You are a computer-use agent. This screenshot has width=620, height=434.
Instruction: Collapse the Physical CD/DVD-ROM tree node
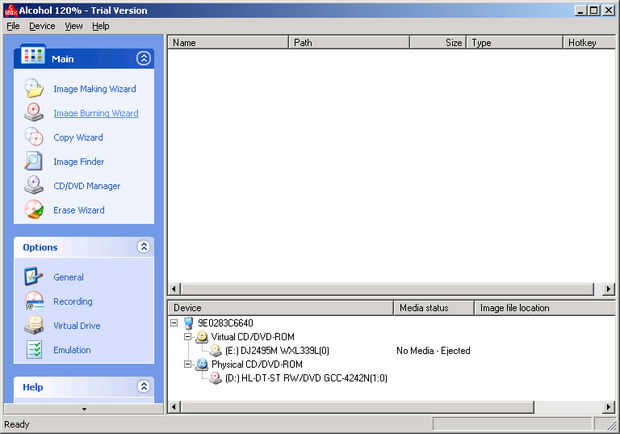tap(188, 364)
